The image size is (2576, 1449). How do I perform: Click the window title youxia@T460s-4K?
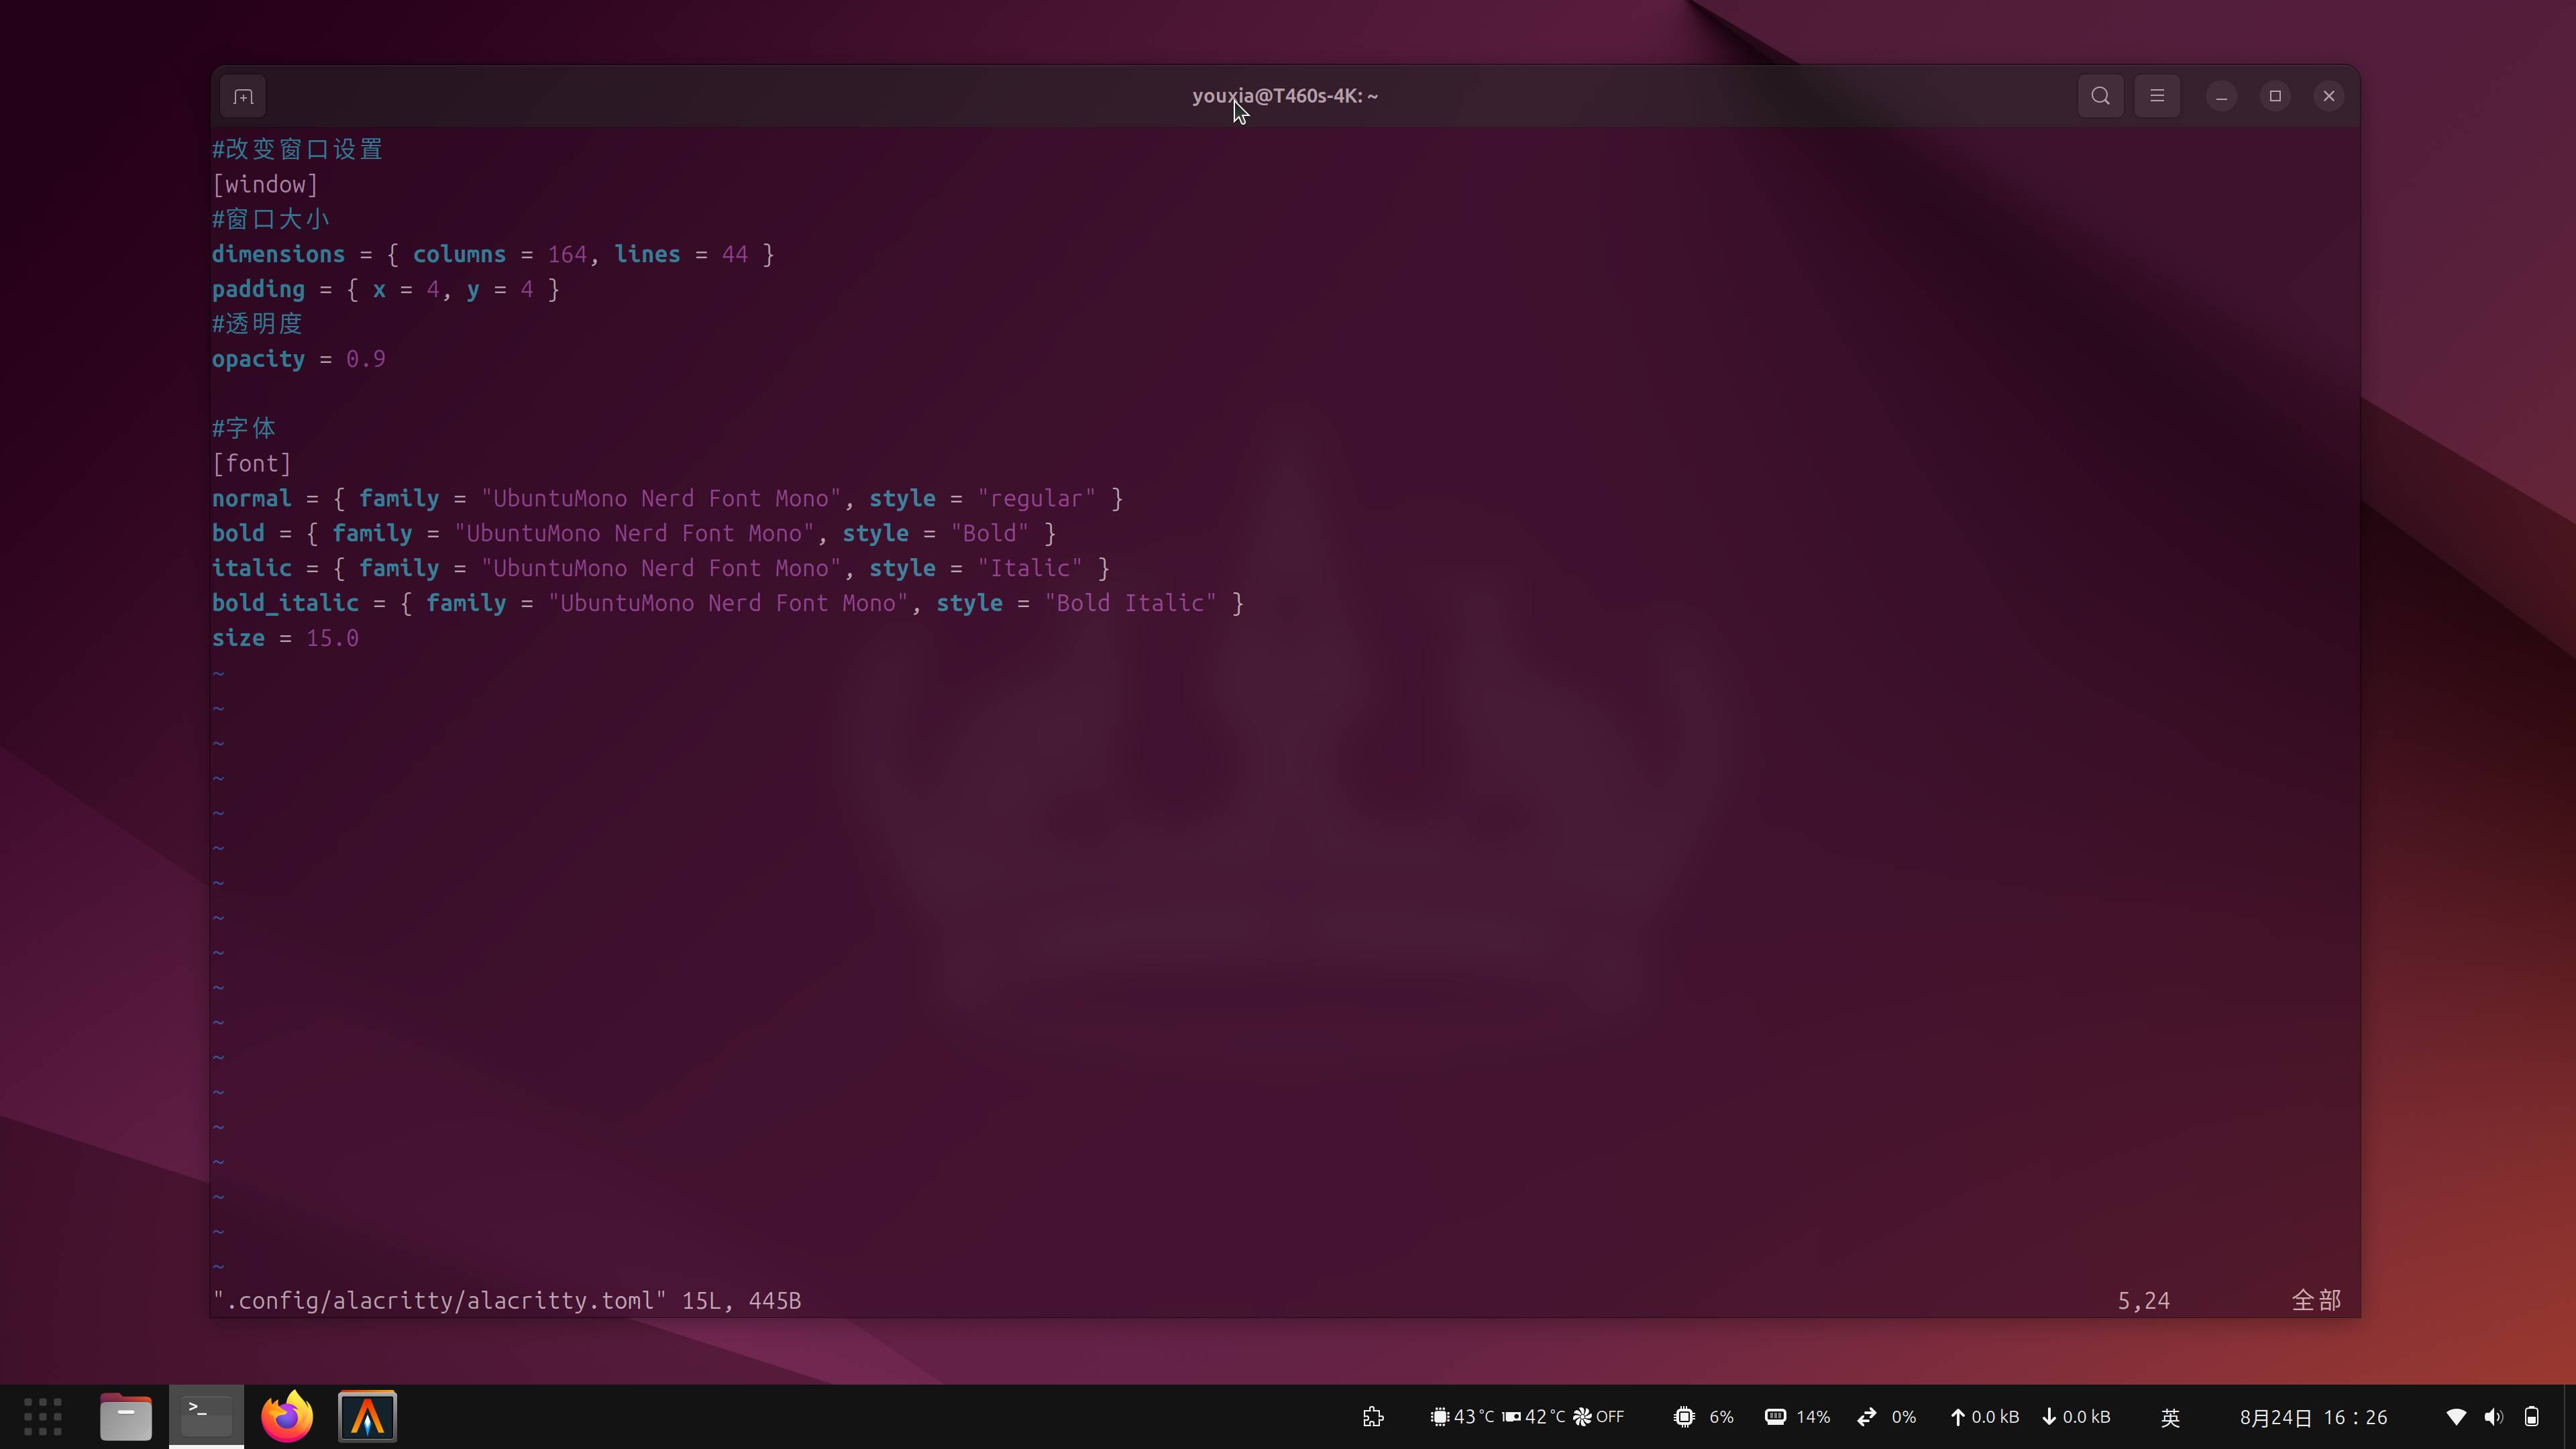pos(1285,96)
